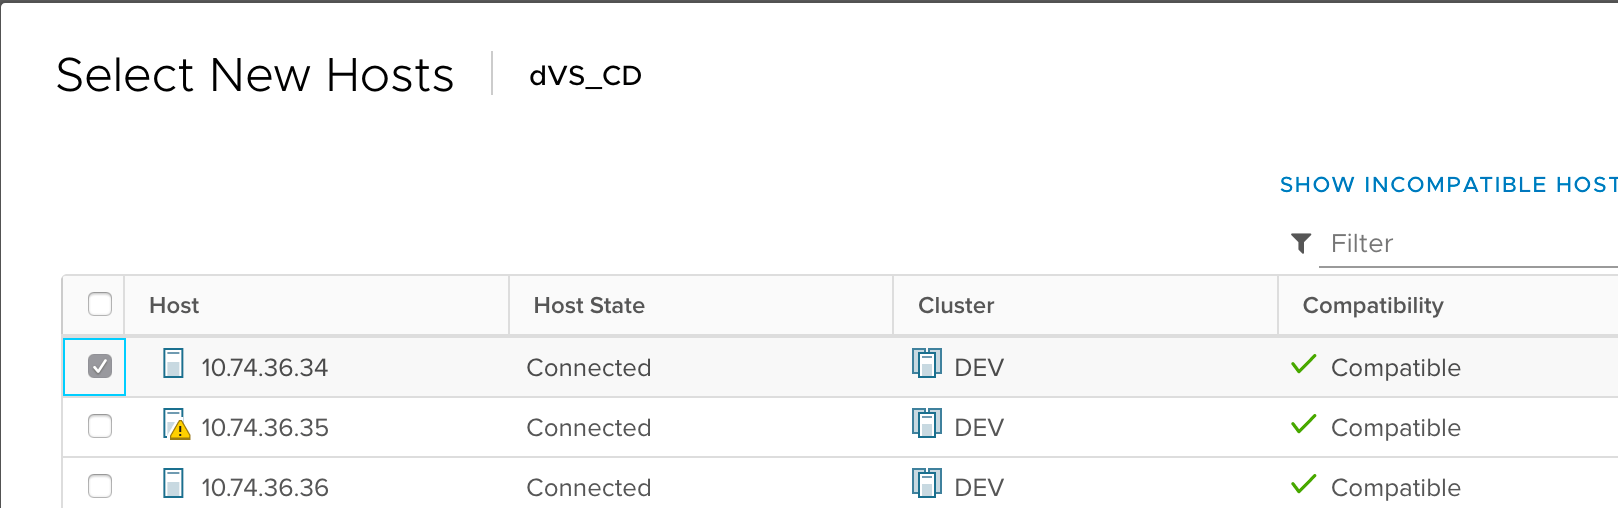Image resolution: width=1618 pixels, height=508 pixels.
Task: Uncheck the checkbox for host 10.74.36.34
Action: (x=100, y=367)
